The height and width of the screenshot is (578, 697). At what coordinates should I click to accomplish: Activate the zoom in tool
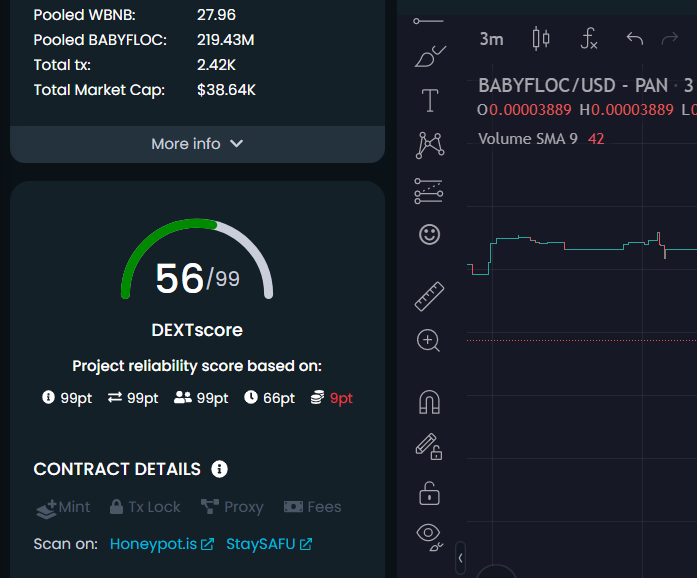[429, 341]
